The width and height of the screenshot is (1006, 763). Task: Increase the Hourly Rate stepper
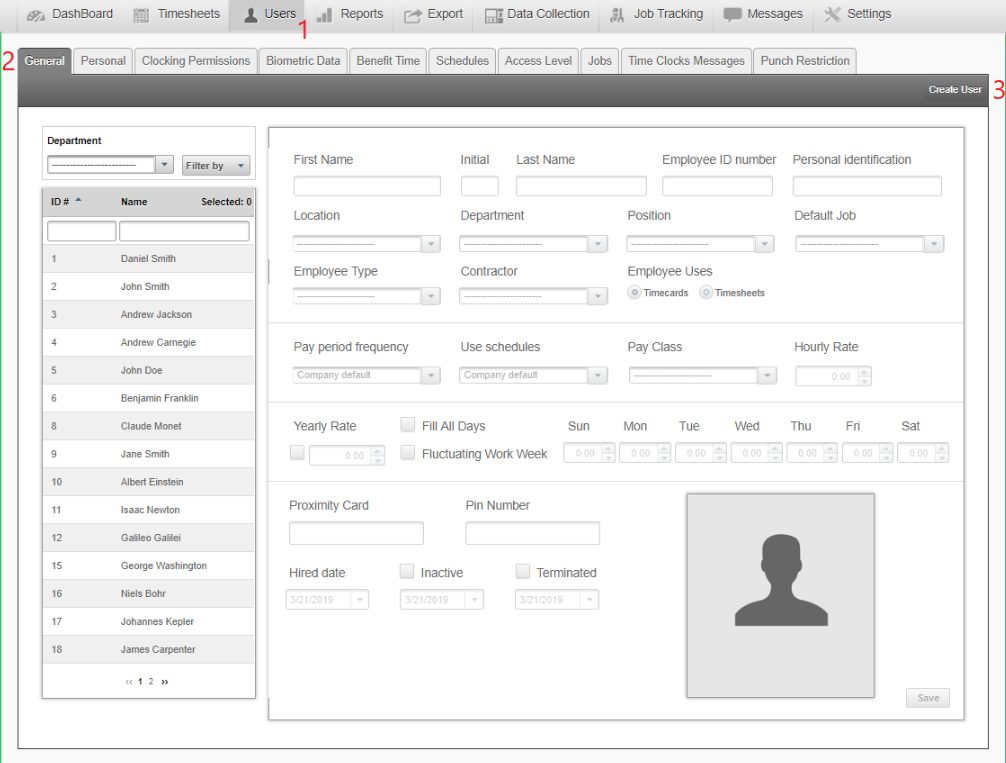pos(865,372)
